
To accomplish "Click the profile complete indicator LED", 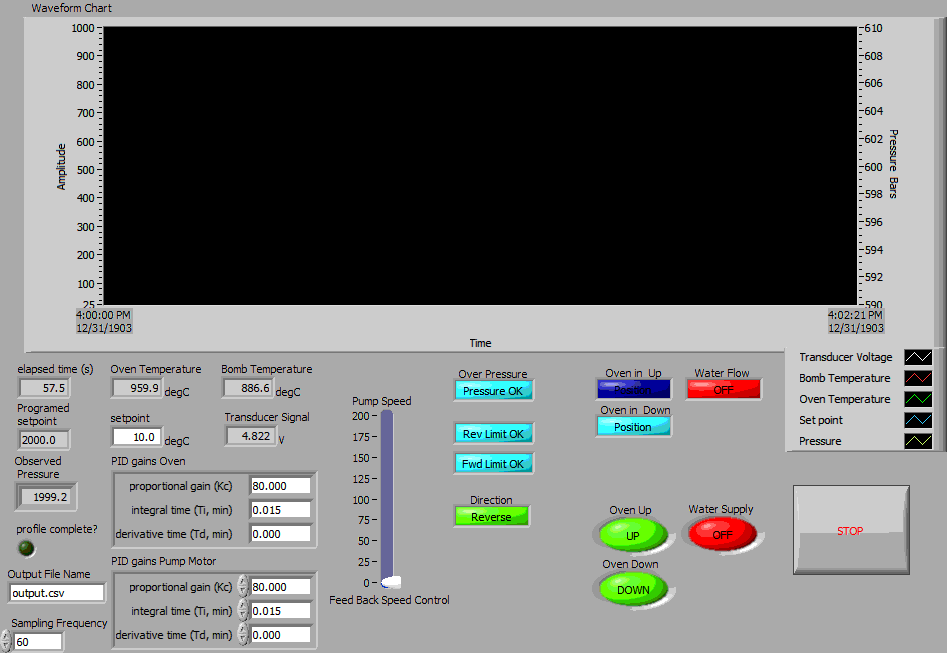I will [27, 548].
